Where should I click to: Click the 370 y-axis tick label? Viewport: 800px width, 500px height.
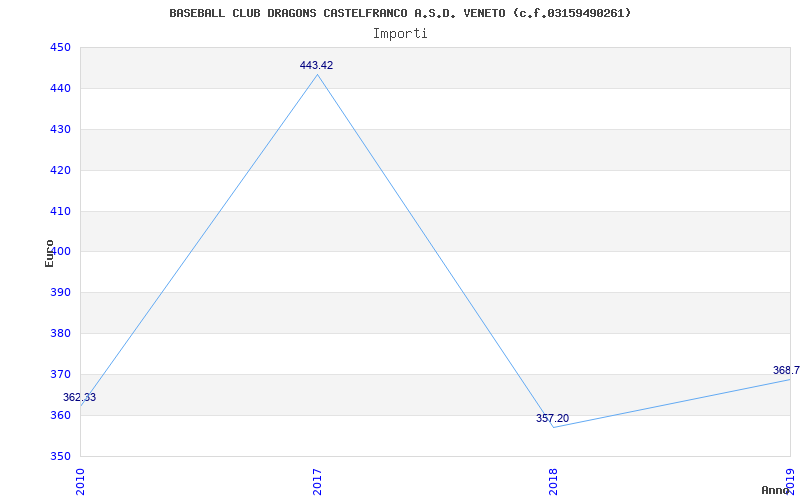(60, 374)
